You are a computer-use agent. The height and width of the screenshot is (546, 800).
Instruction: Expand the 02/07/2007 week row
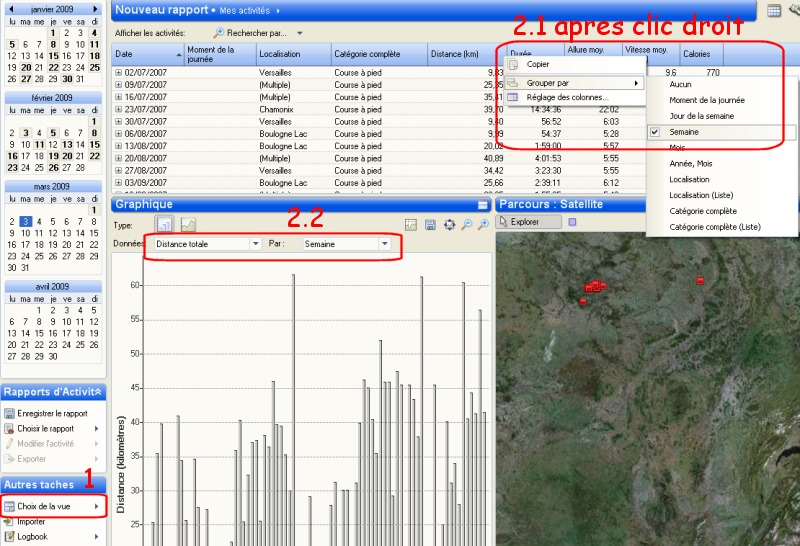(x=118, y=73)
